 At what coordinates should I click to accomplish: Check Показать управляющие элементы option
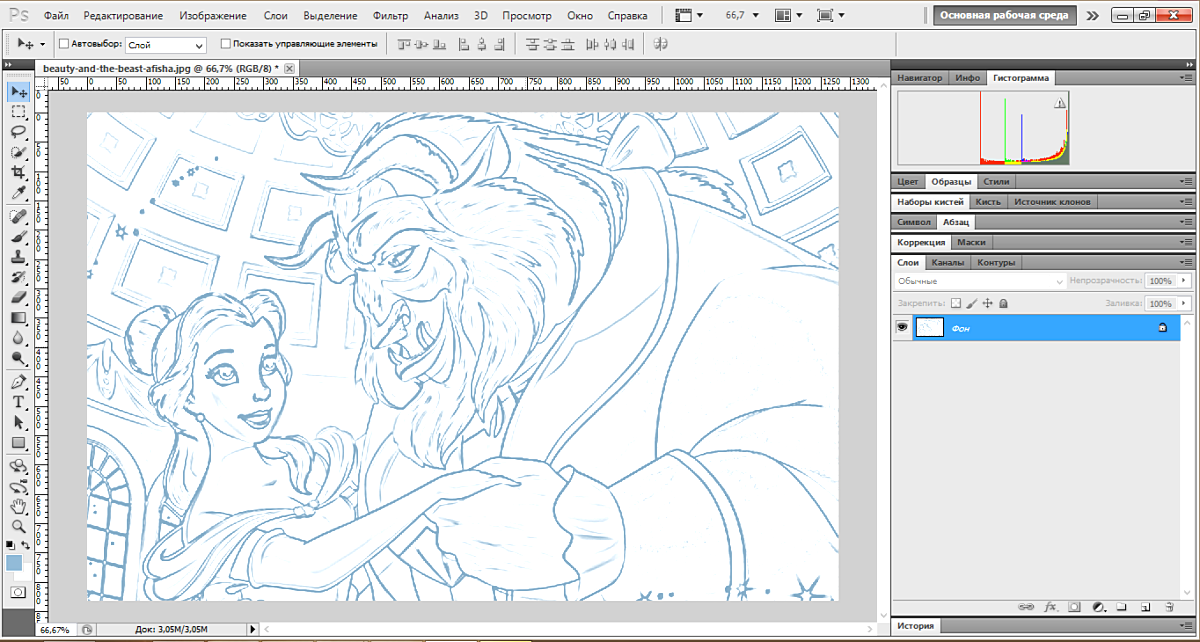[x=225, y=44]
